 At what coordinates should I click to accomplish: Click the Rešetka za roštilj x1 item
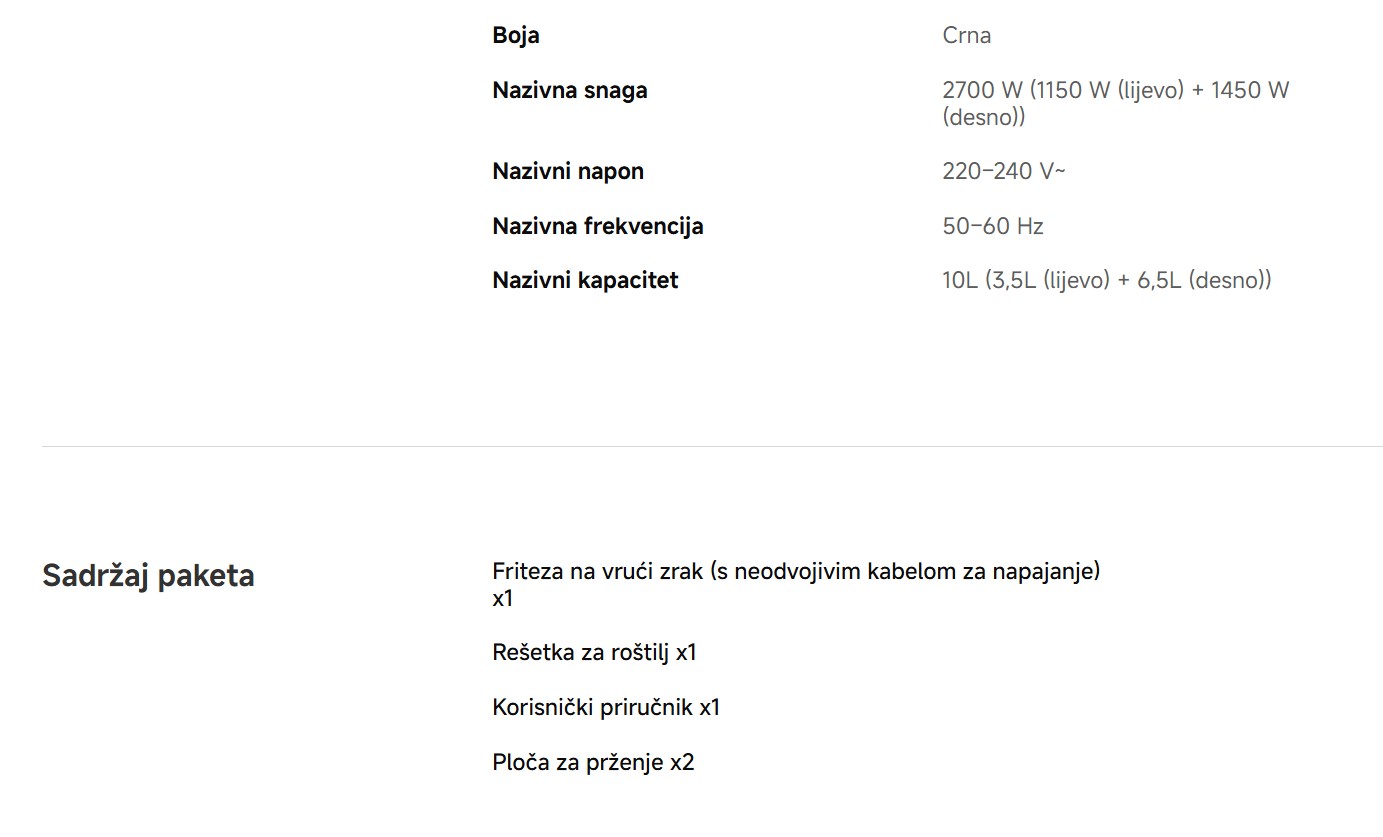pyautogui.click(x=593, y=653)
